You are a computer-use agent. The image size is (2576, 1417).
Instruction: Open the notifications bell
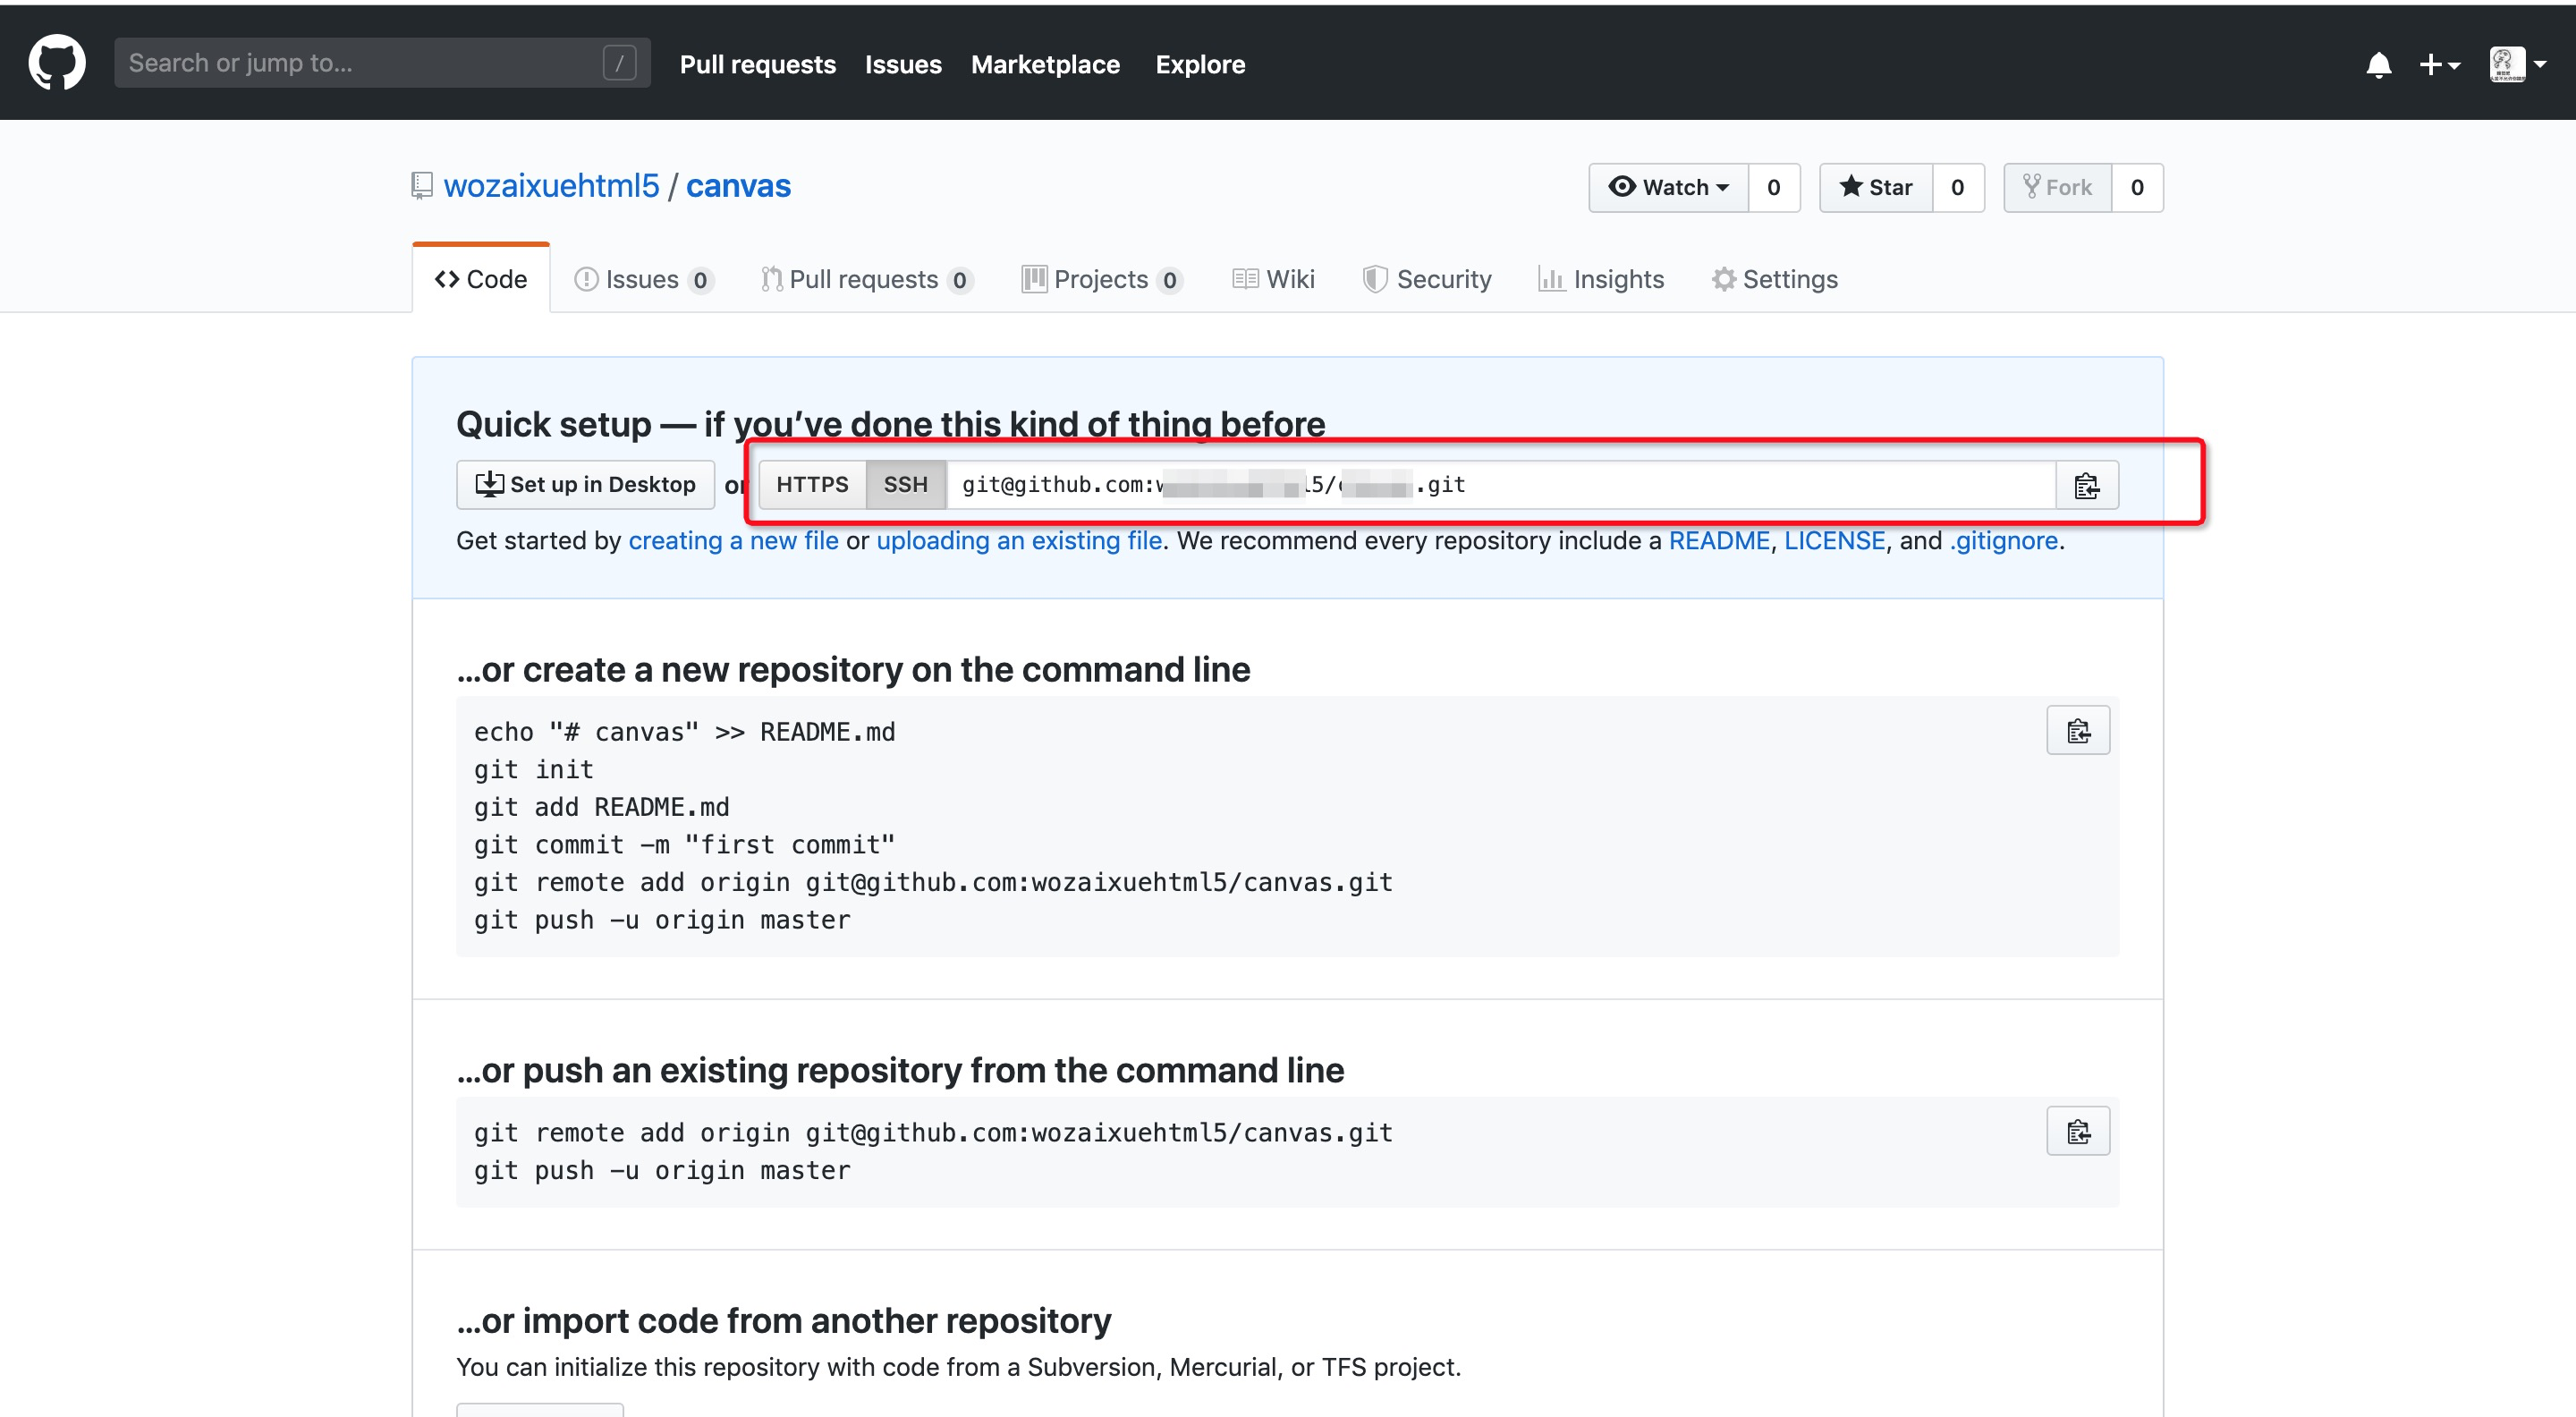tap(2378, 65)
